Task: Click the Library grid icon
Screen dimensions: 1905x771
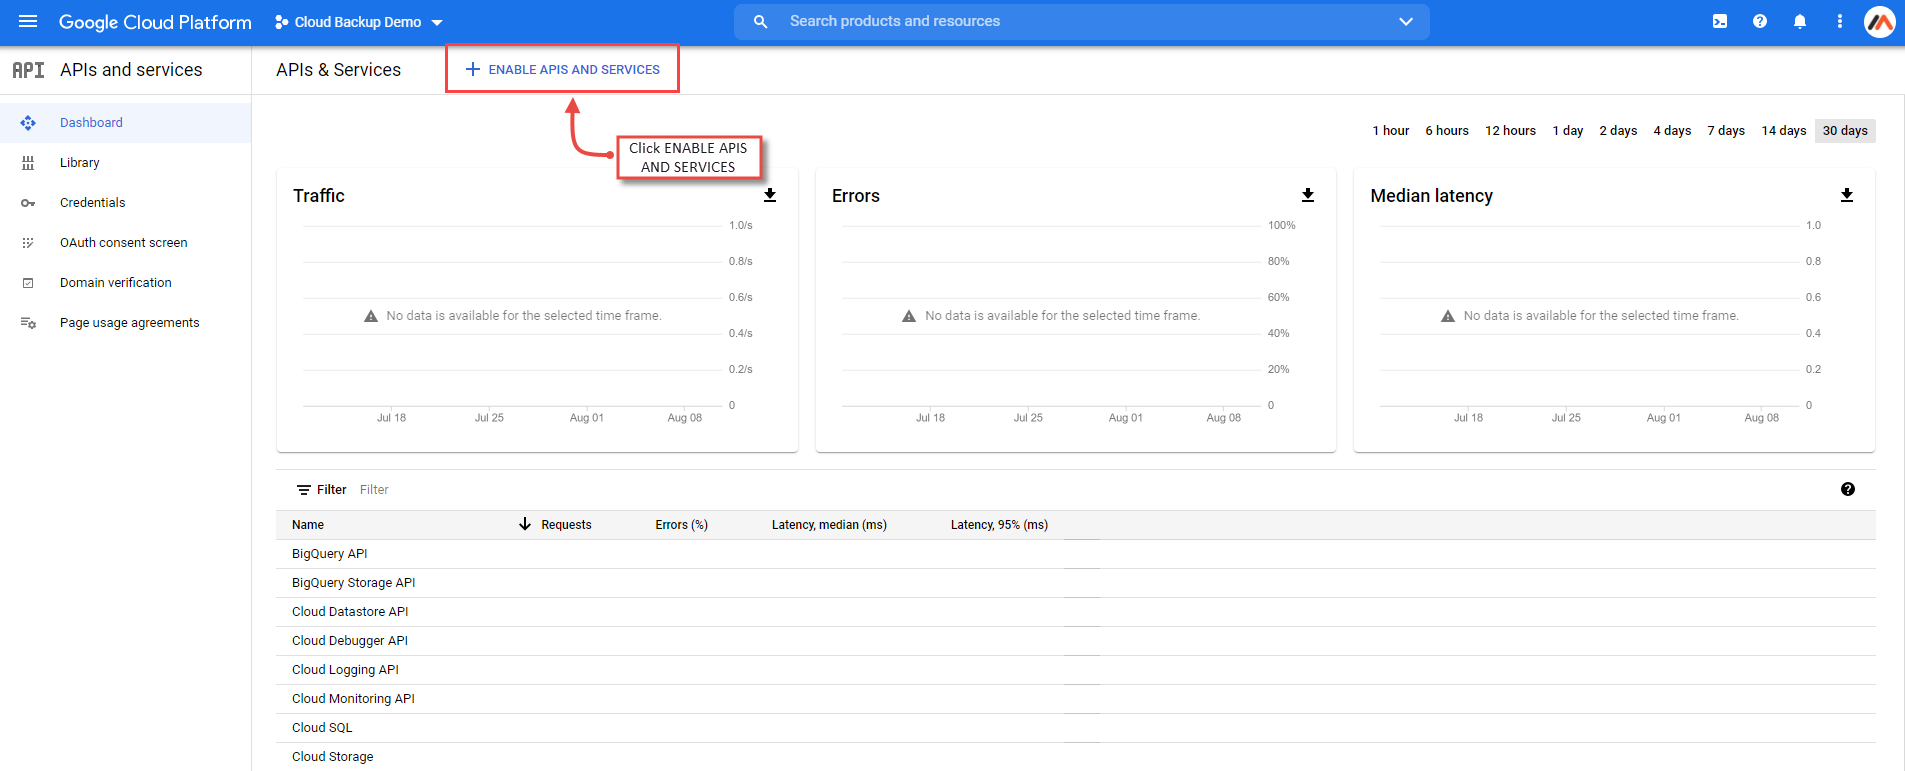Action: [28, 163]
